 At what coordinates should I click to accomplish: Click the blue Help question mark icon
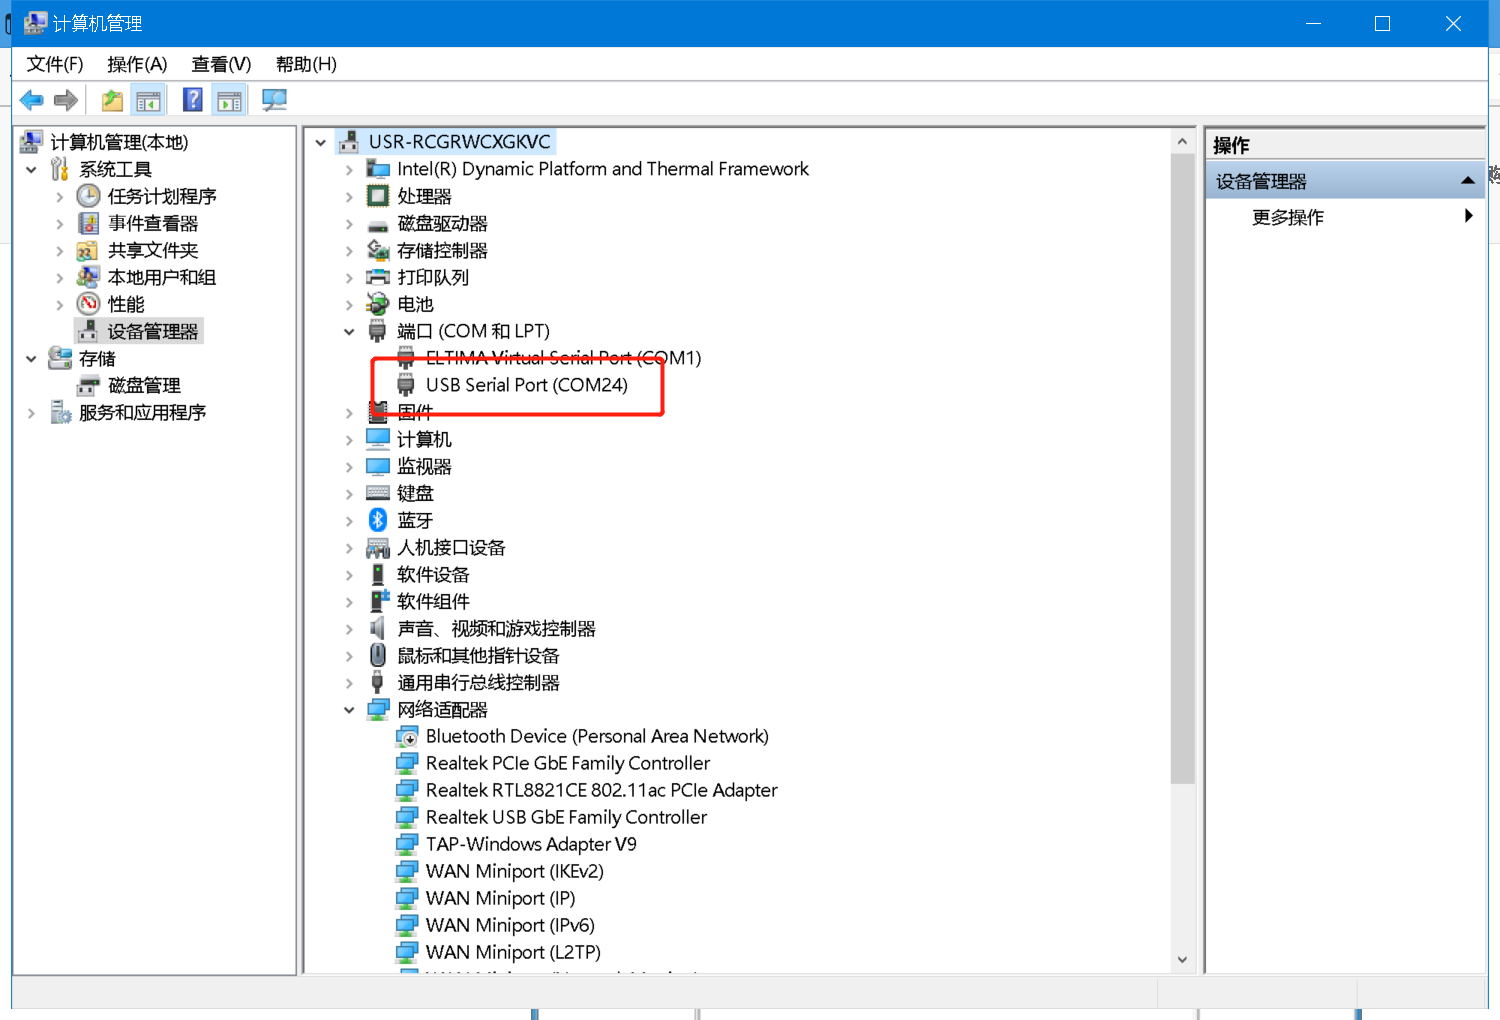(x=193, y=100)
